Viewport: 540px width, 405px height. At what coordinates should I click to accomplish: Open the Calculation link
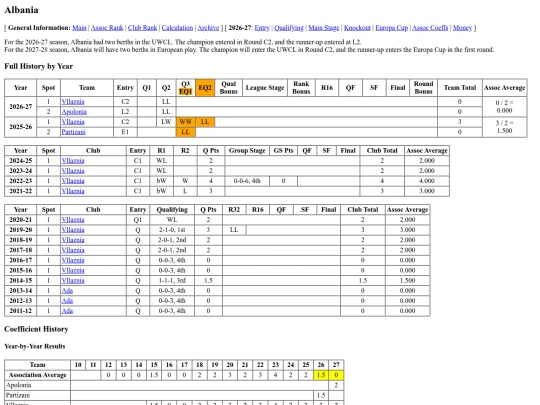[177, 28]
